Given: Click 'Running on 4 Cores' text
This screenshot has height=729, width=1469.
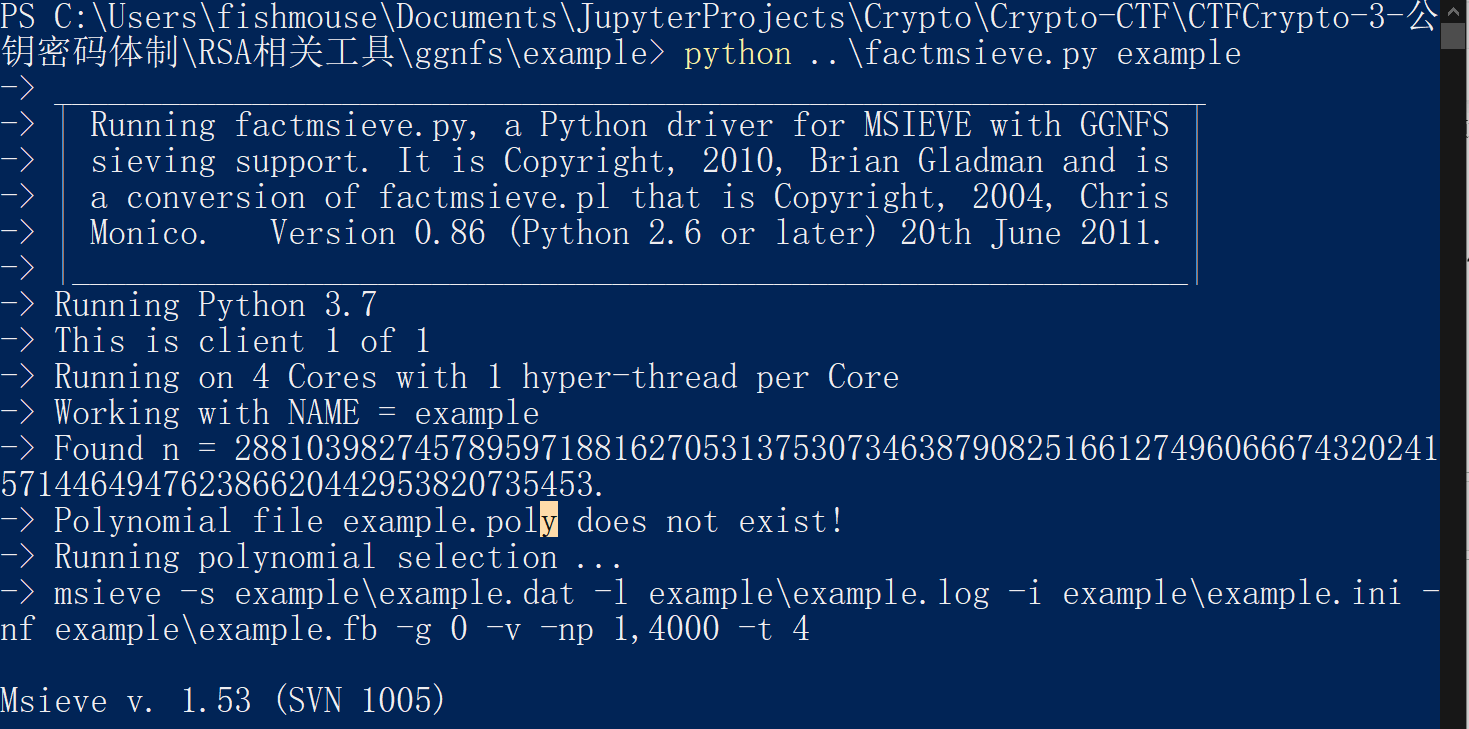Looking at the screenshot, I should pyautogui.click(x=215, y=377).
